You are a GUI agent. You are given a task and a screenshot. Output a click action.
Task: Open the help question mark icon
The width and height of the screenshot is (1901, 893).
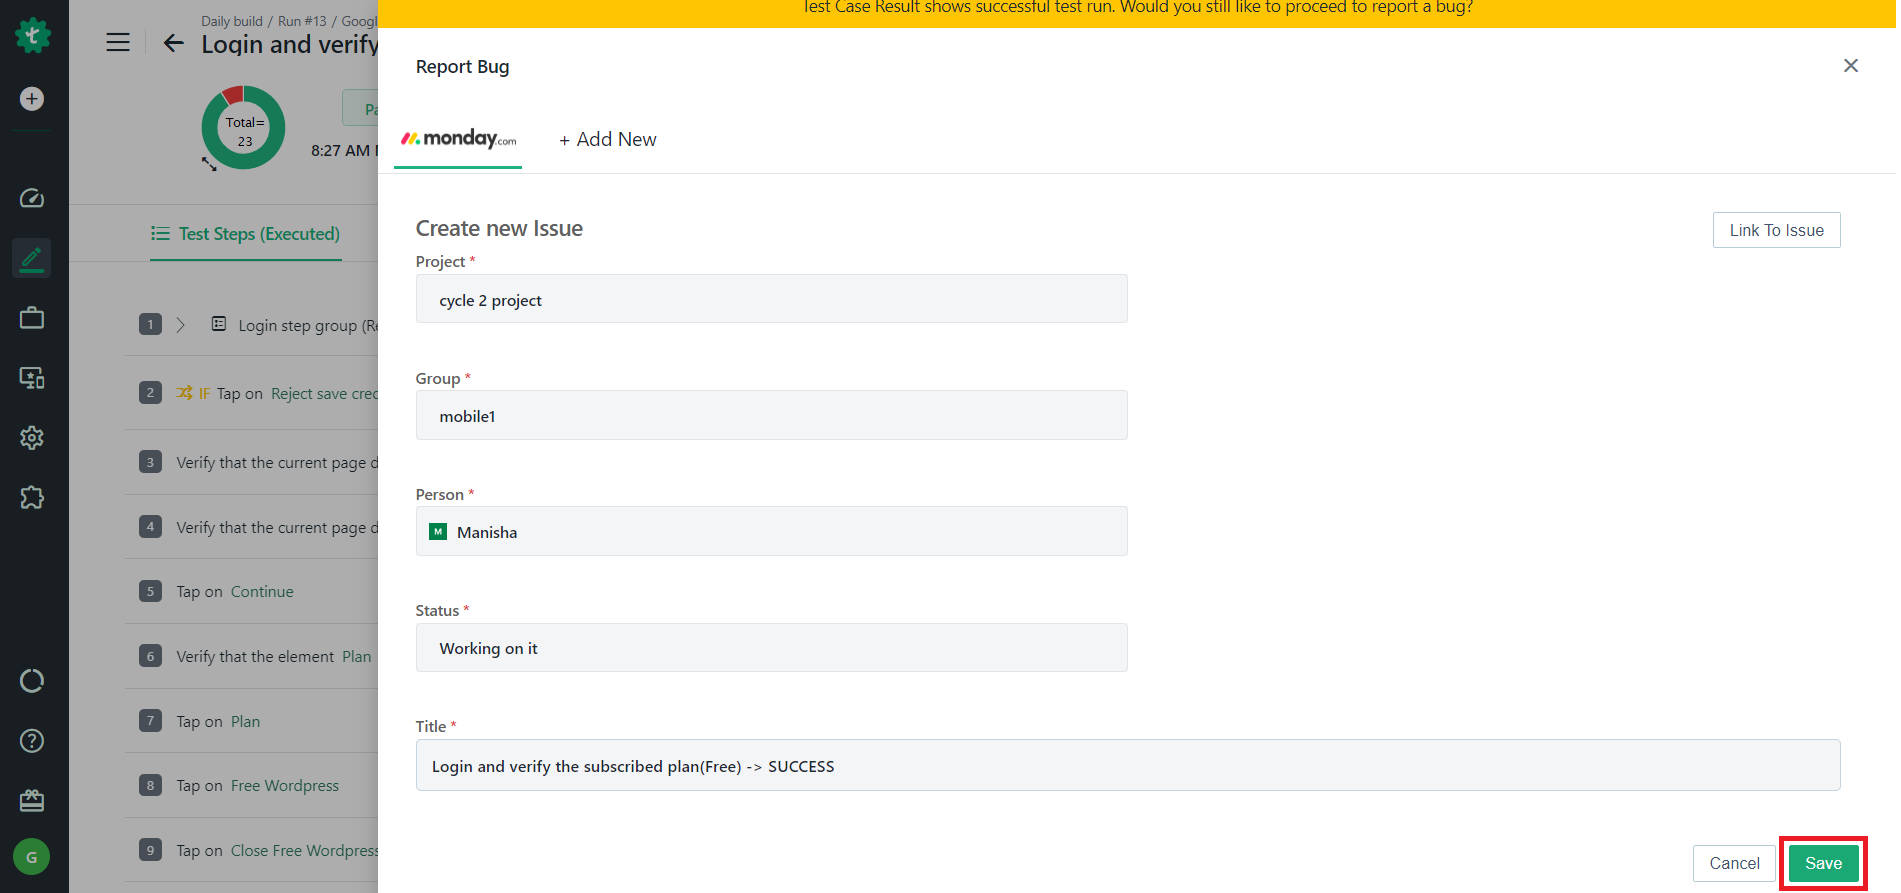coord(32,741)
